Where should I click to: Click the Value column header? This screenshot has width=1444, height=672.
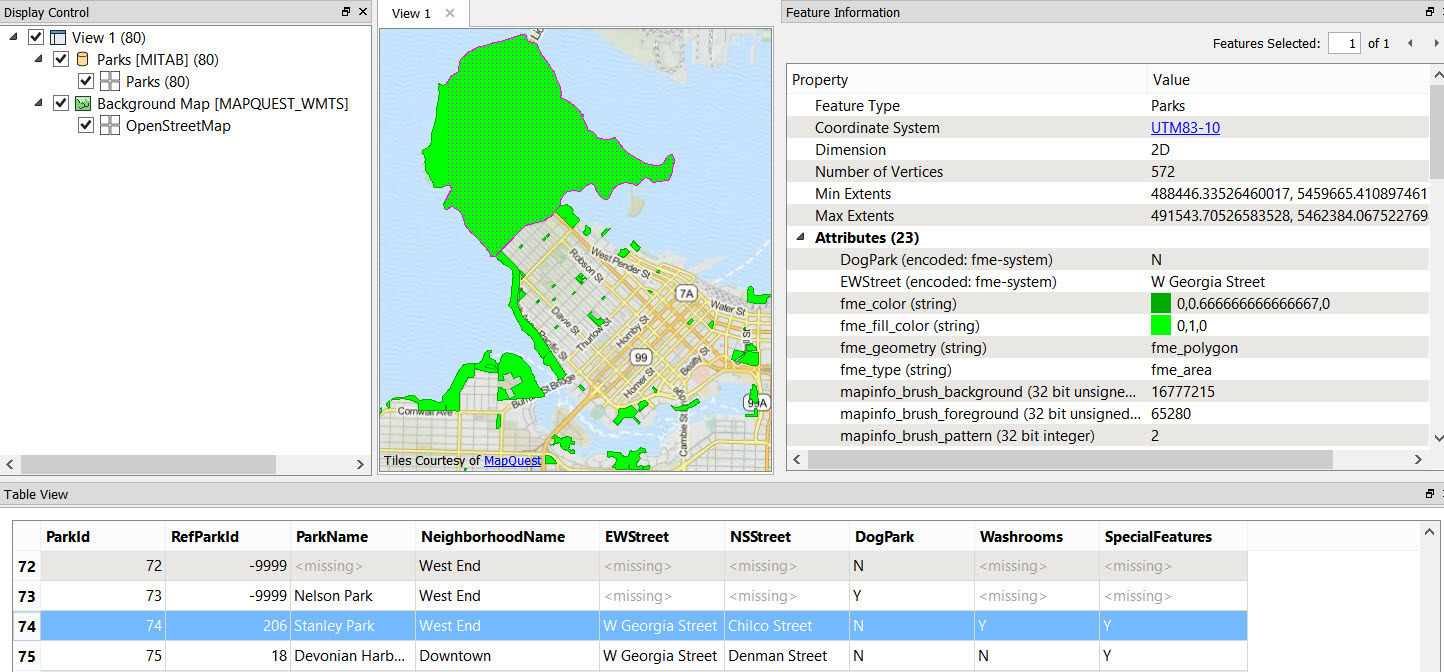tap(1289, 80)
